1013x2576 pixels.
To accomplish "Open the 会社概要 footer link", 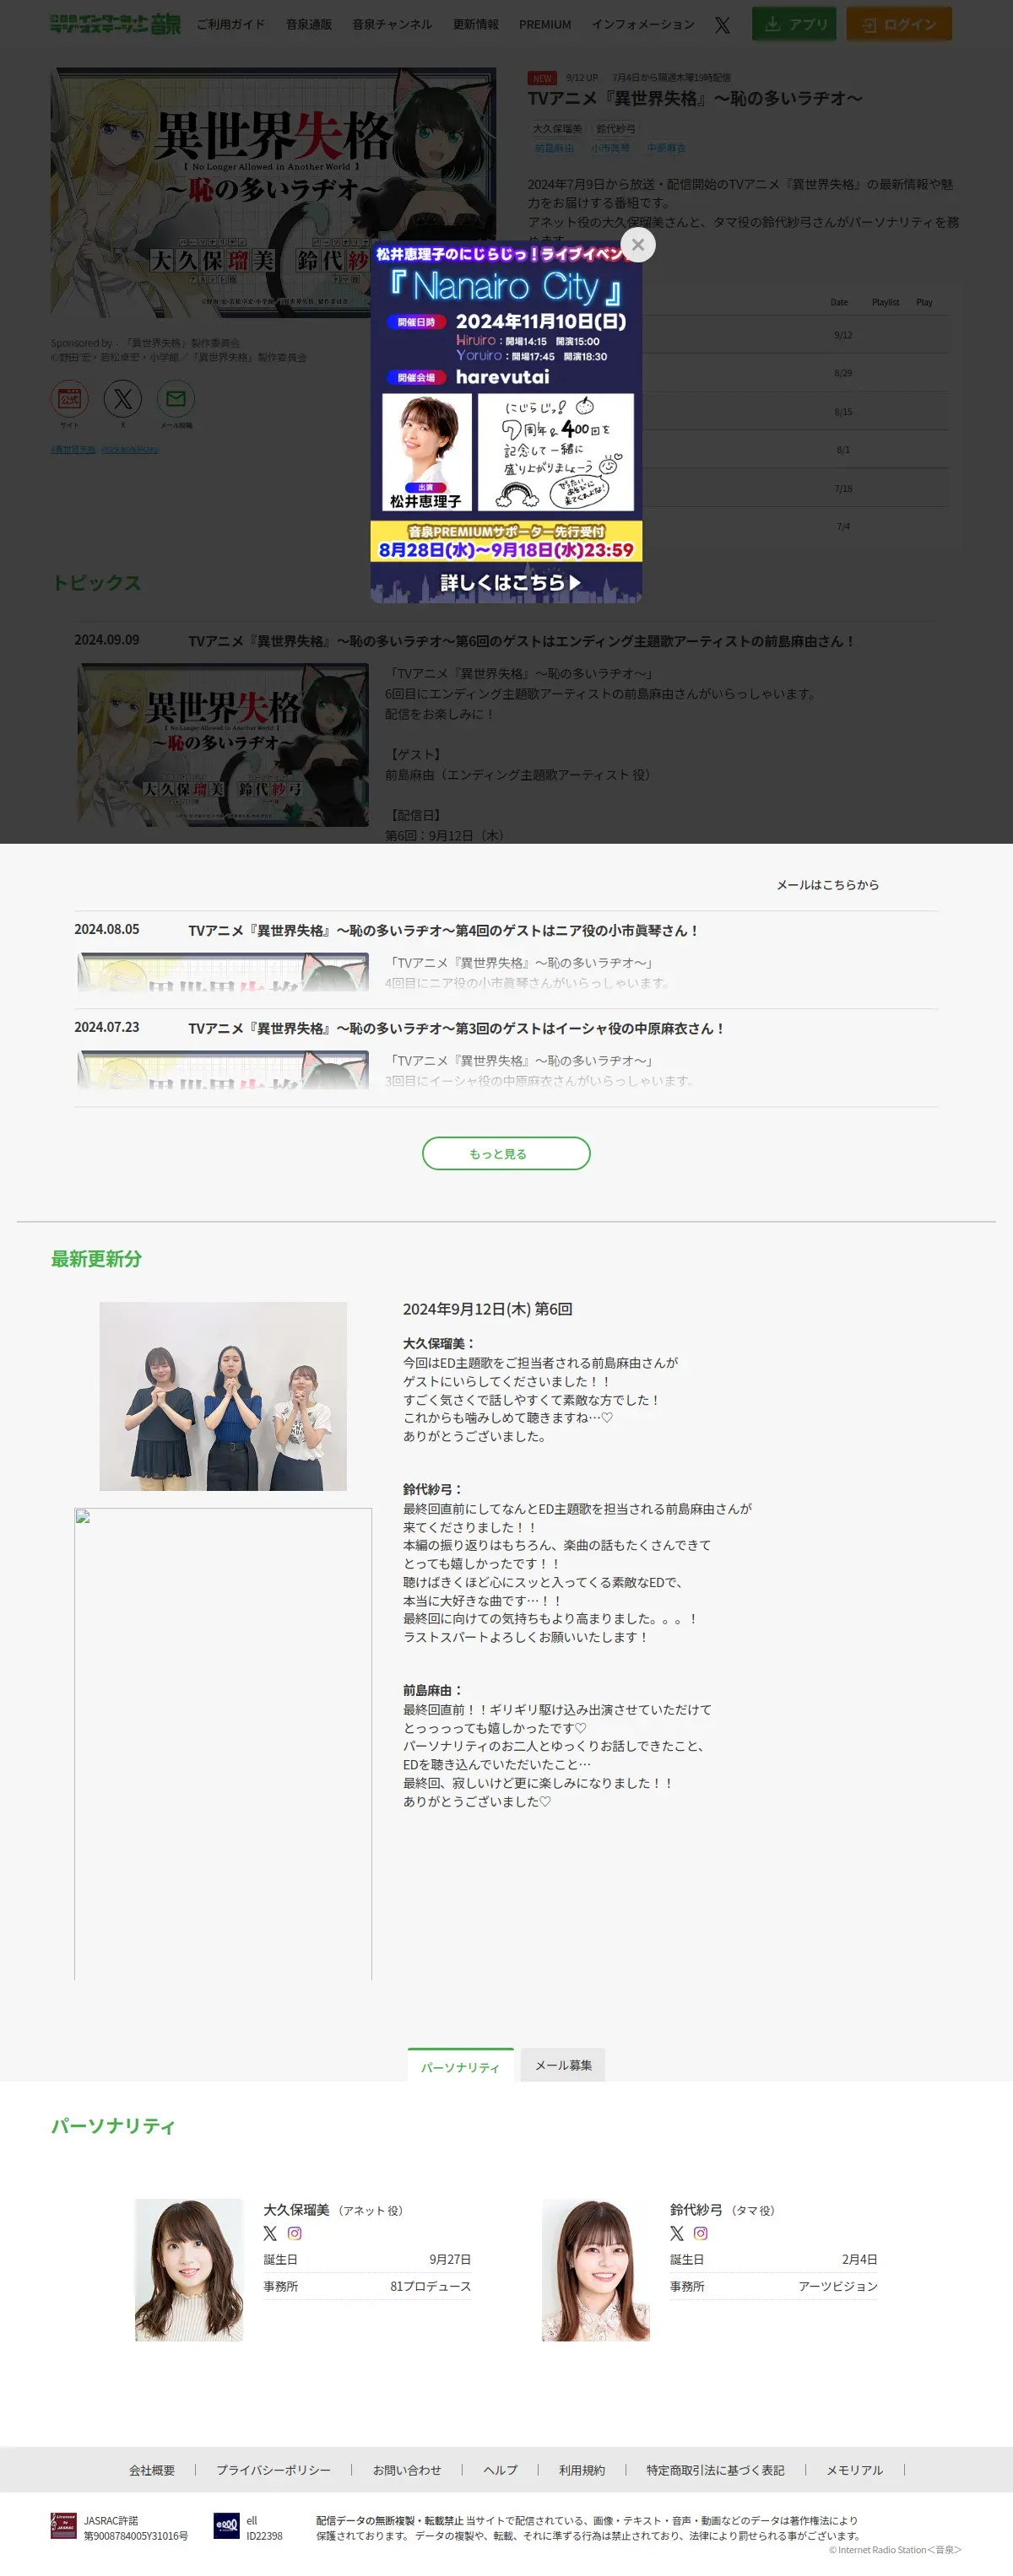I will point(152,2470).
